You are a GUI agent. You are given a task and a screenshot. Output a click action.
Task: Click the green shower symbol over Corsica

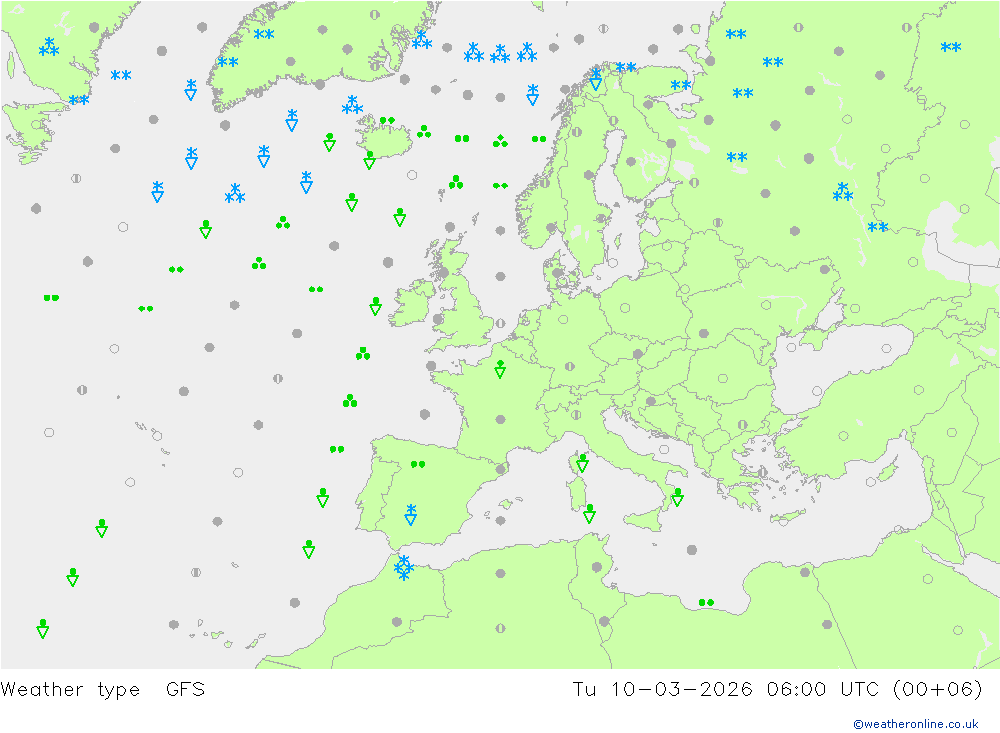(x=582, y=463)
